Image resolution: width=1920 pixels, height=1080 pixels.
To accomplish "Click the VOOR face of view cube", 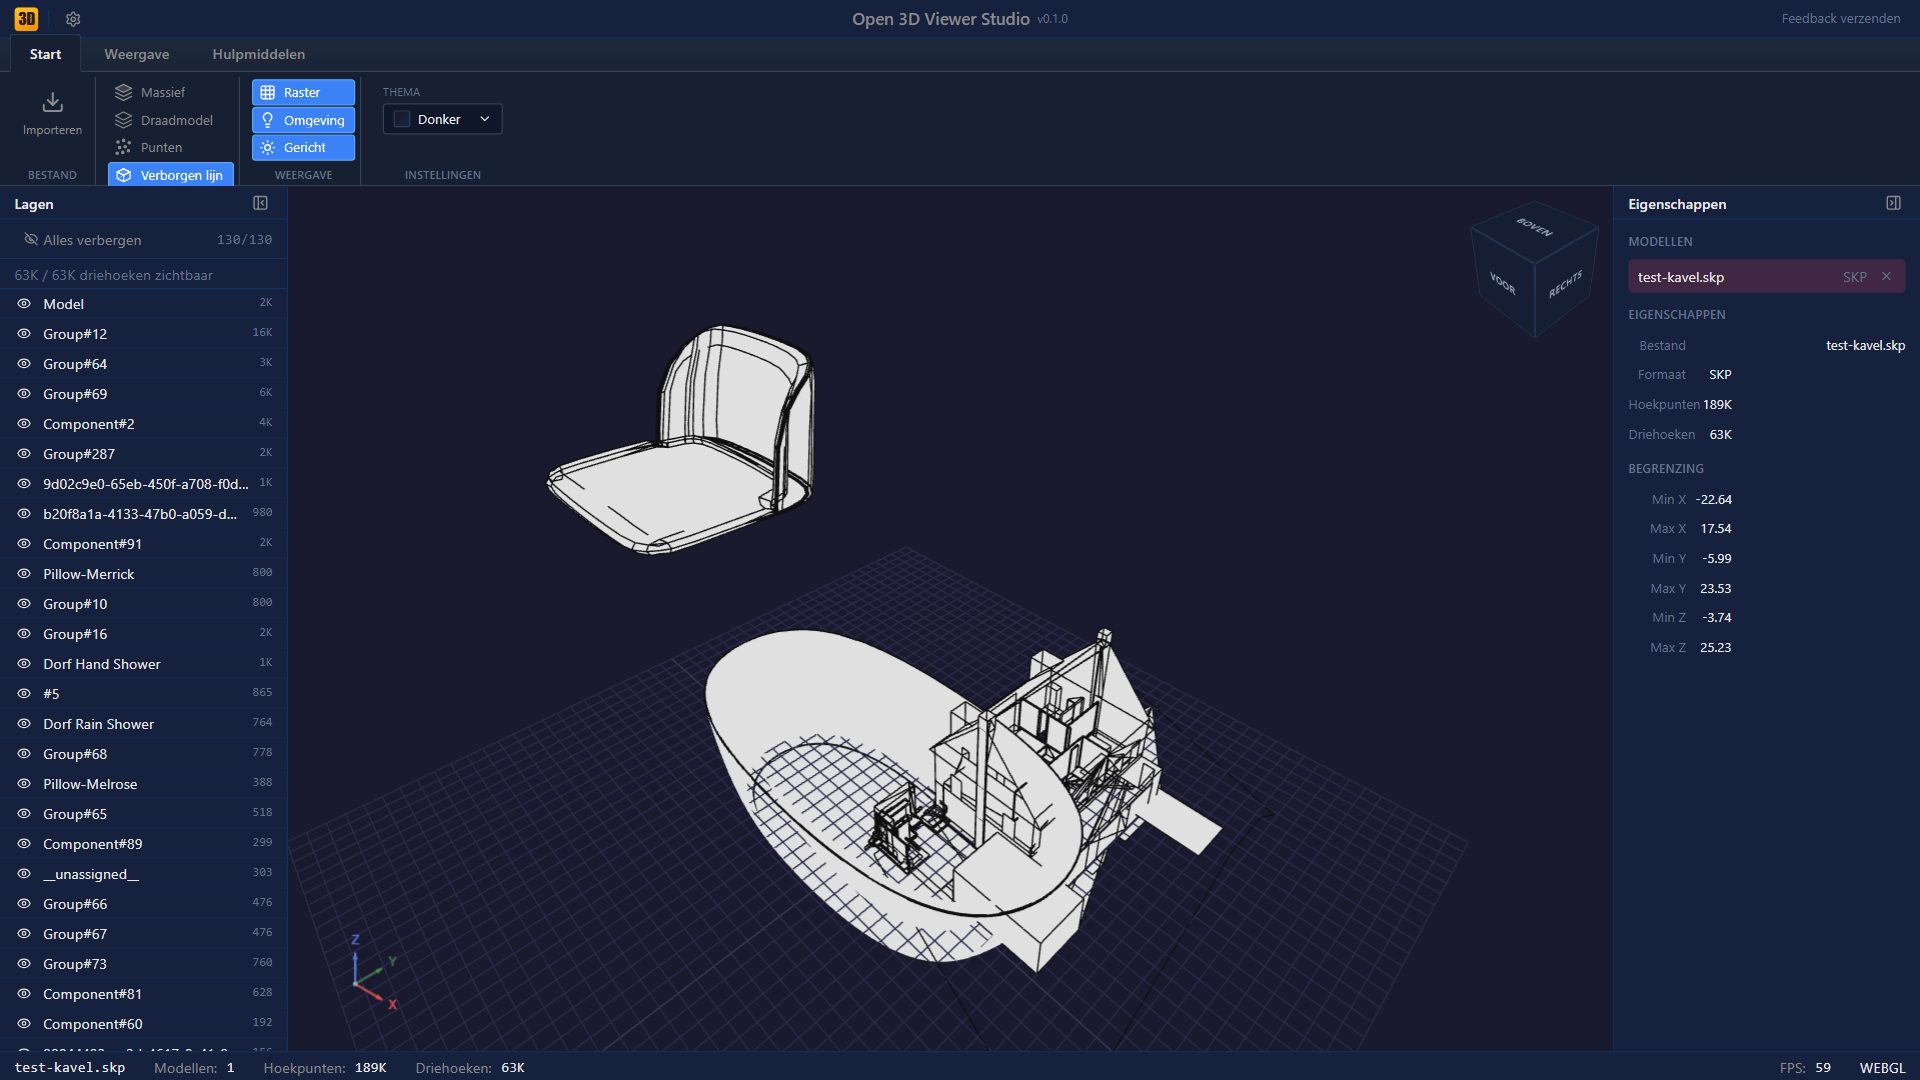I will click(1503, 283).
